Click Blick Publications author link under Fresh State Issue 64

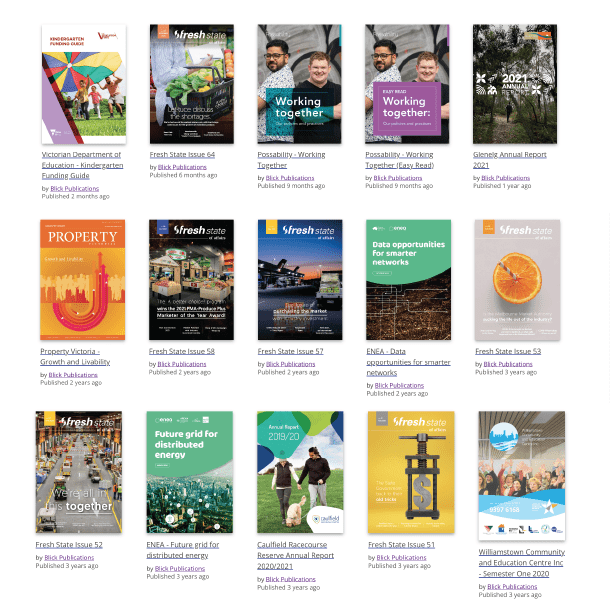[182, 167]
